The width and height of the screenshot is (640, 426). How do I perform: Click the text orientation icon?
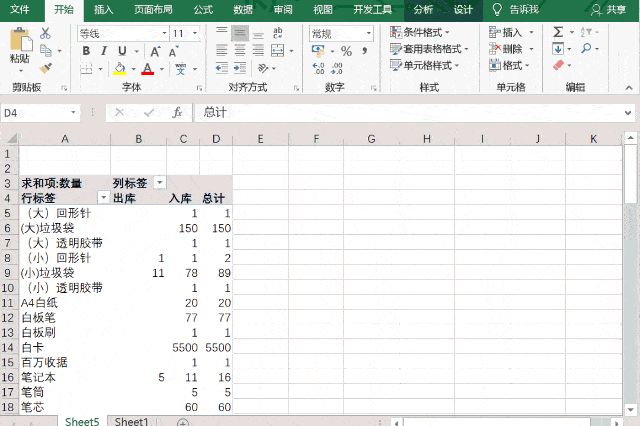coord(263,68)
